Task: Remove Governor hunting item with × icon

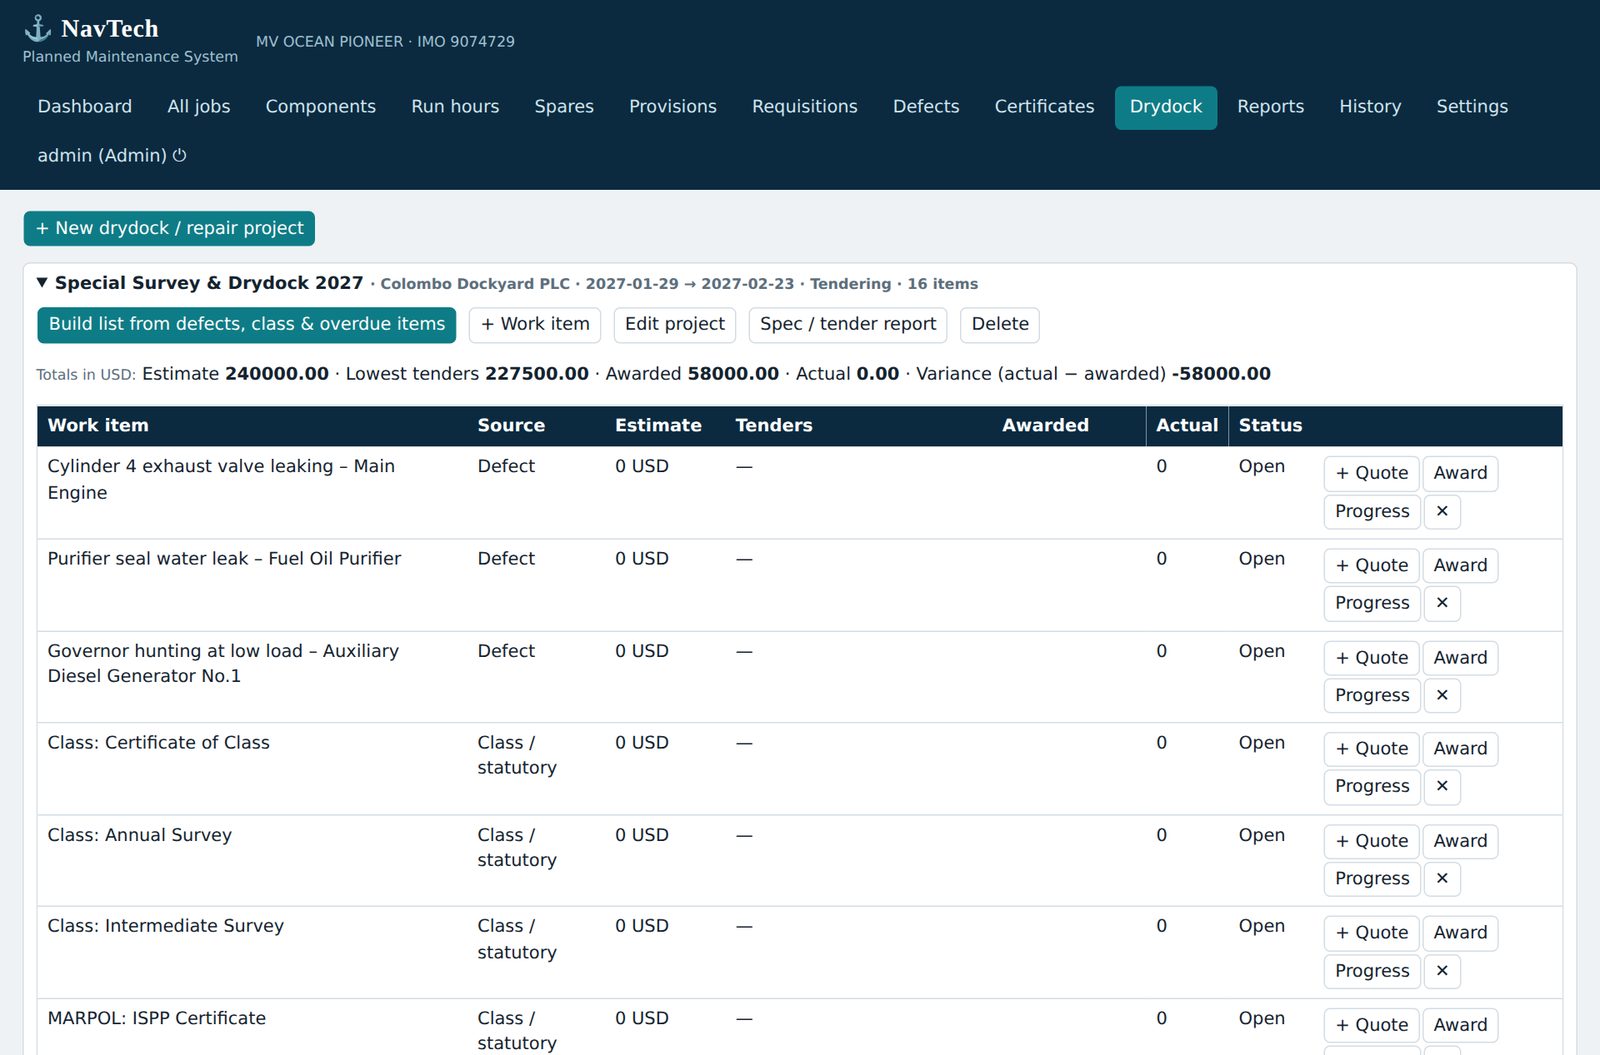Action: [1442, 695]
